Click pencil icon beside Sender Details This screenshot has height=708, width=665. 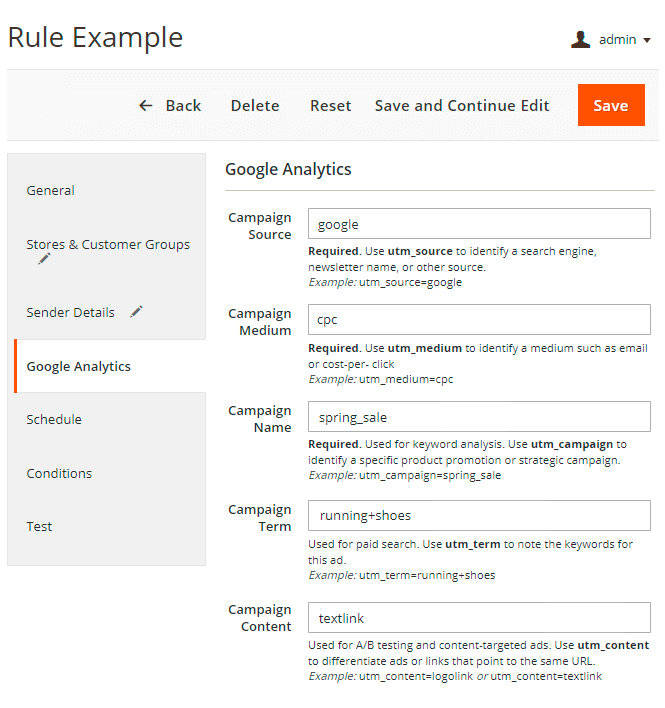(136, 312)
